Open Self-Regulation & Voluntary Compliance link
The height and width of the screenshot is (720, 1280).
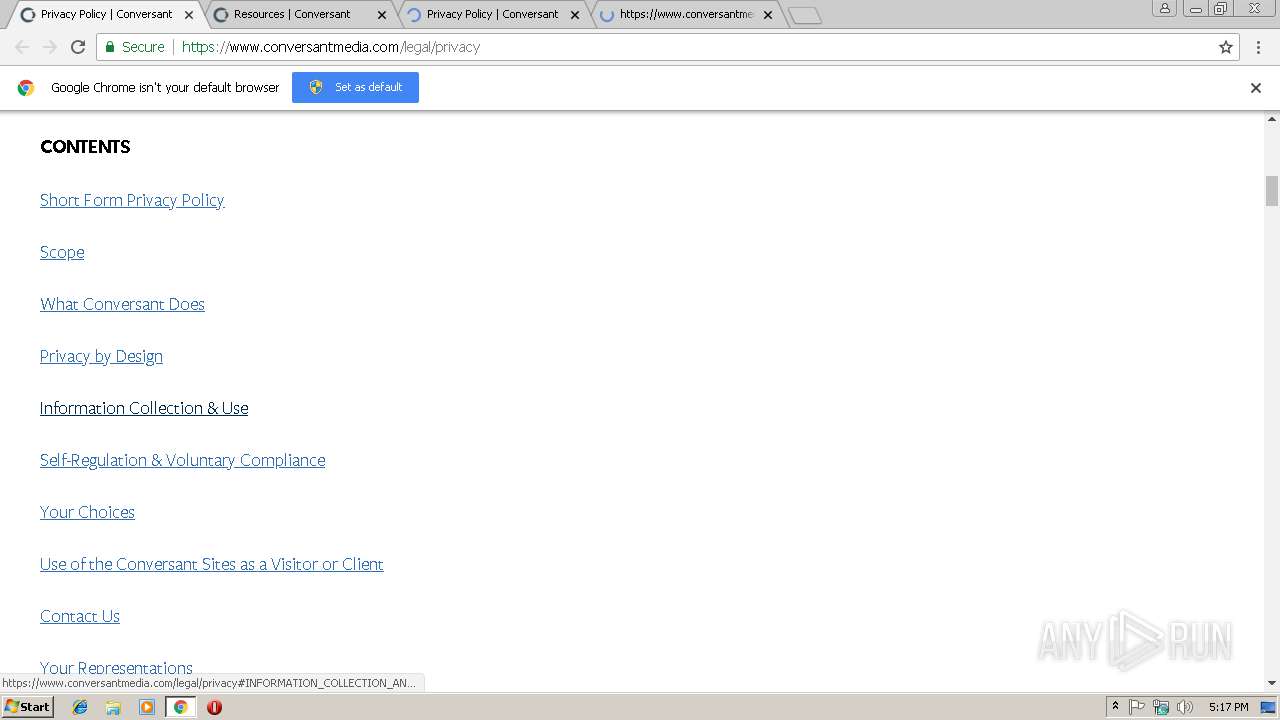click(182, 460)
